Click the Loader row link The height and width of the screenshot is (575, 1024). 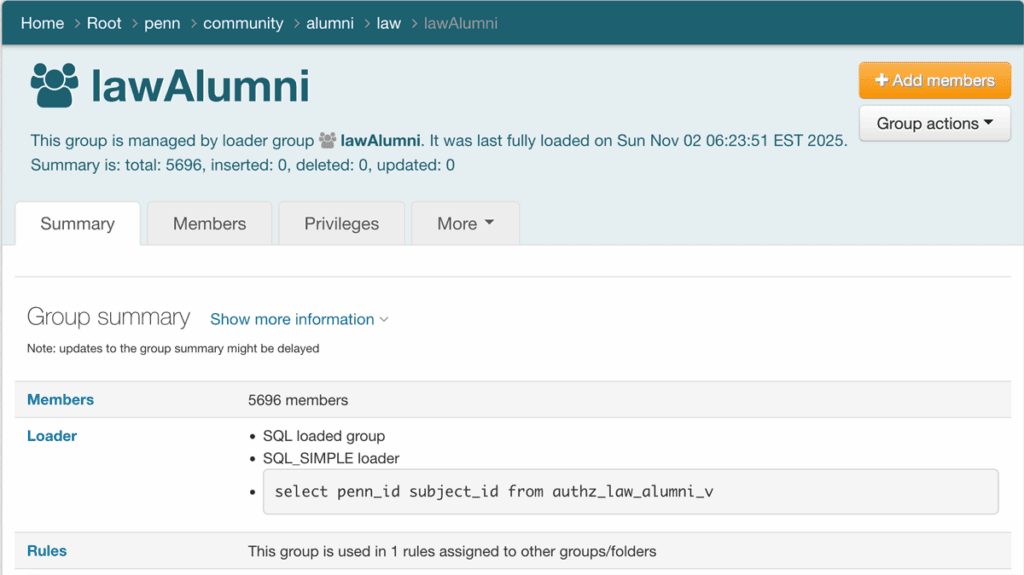pyautogui.click(x=52, y=436)
